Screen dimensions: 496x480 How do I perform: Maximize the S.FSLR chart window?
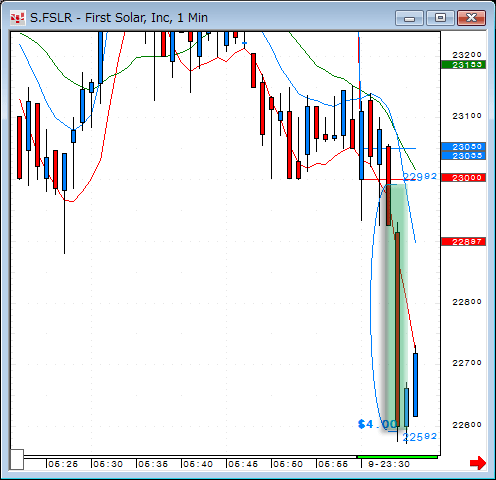click(440, 18)
